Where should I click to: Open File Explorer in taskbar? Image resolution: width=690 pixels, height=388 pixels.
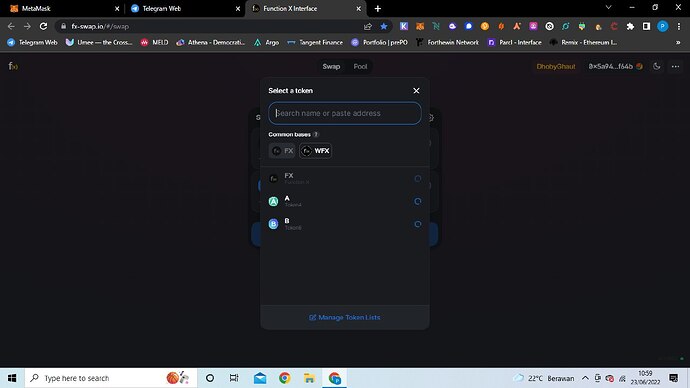tap(309, 378)
